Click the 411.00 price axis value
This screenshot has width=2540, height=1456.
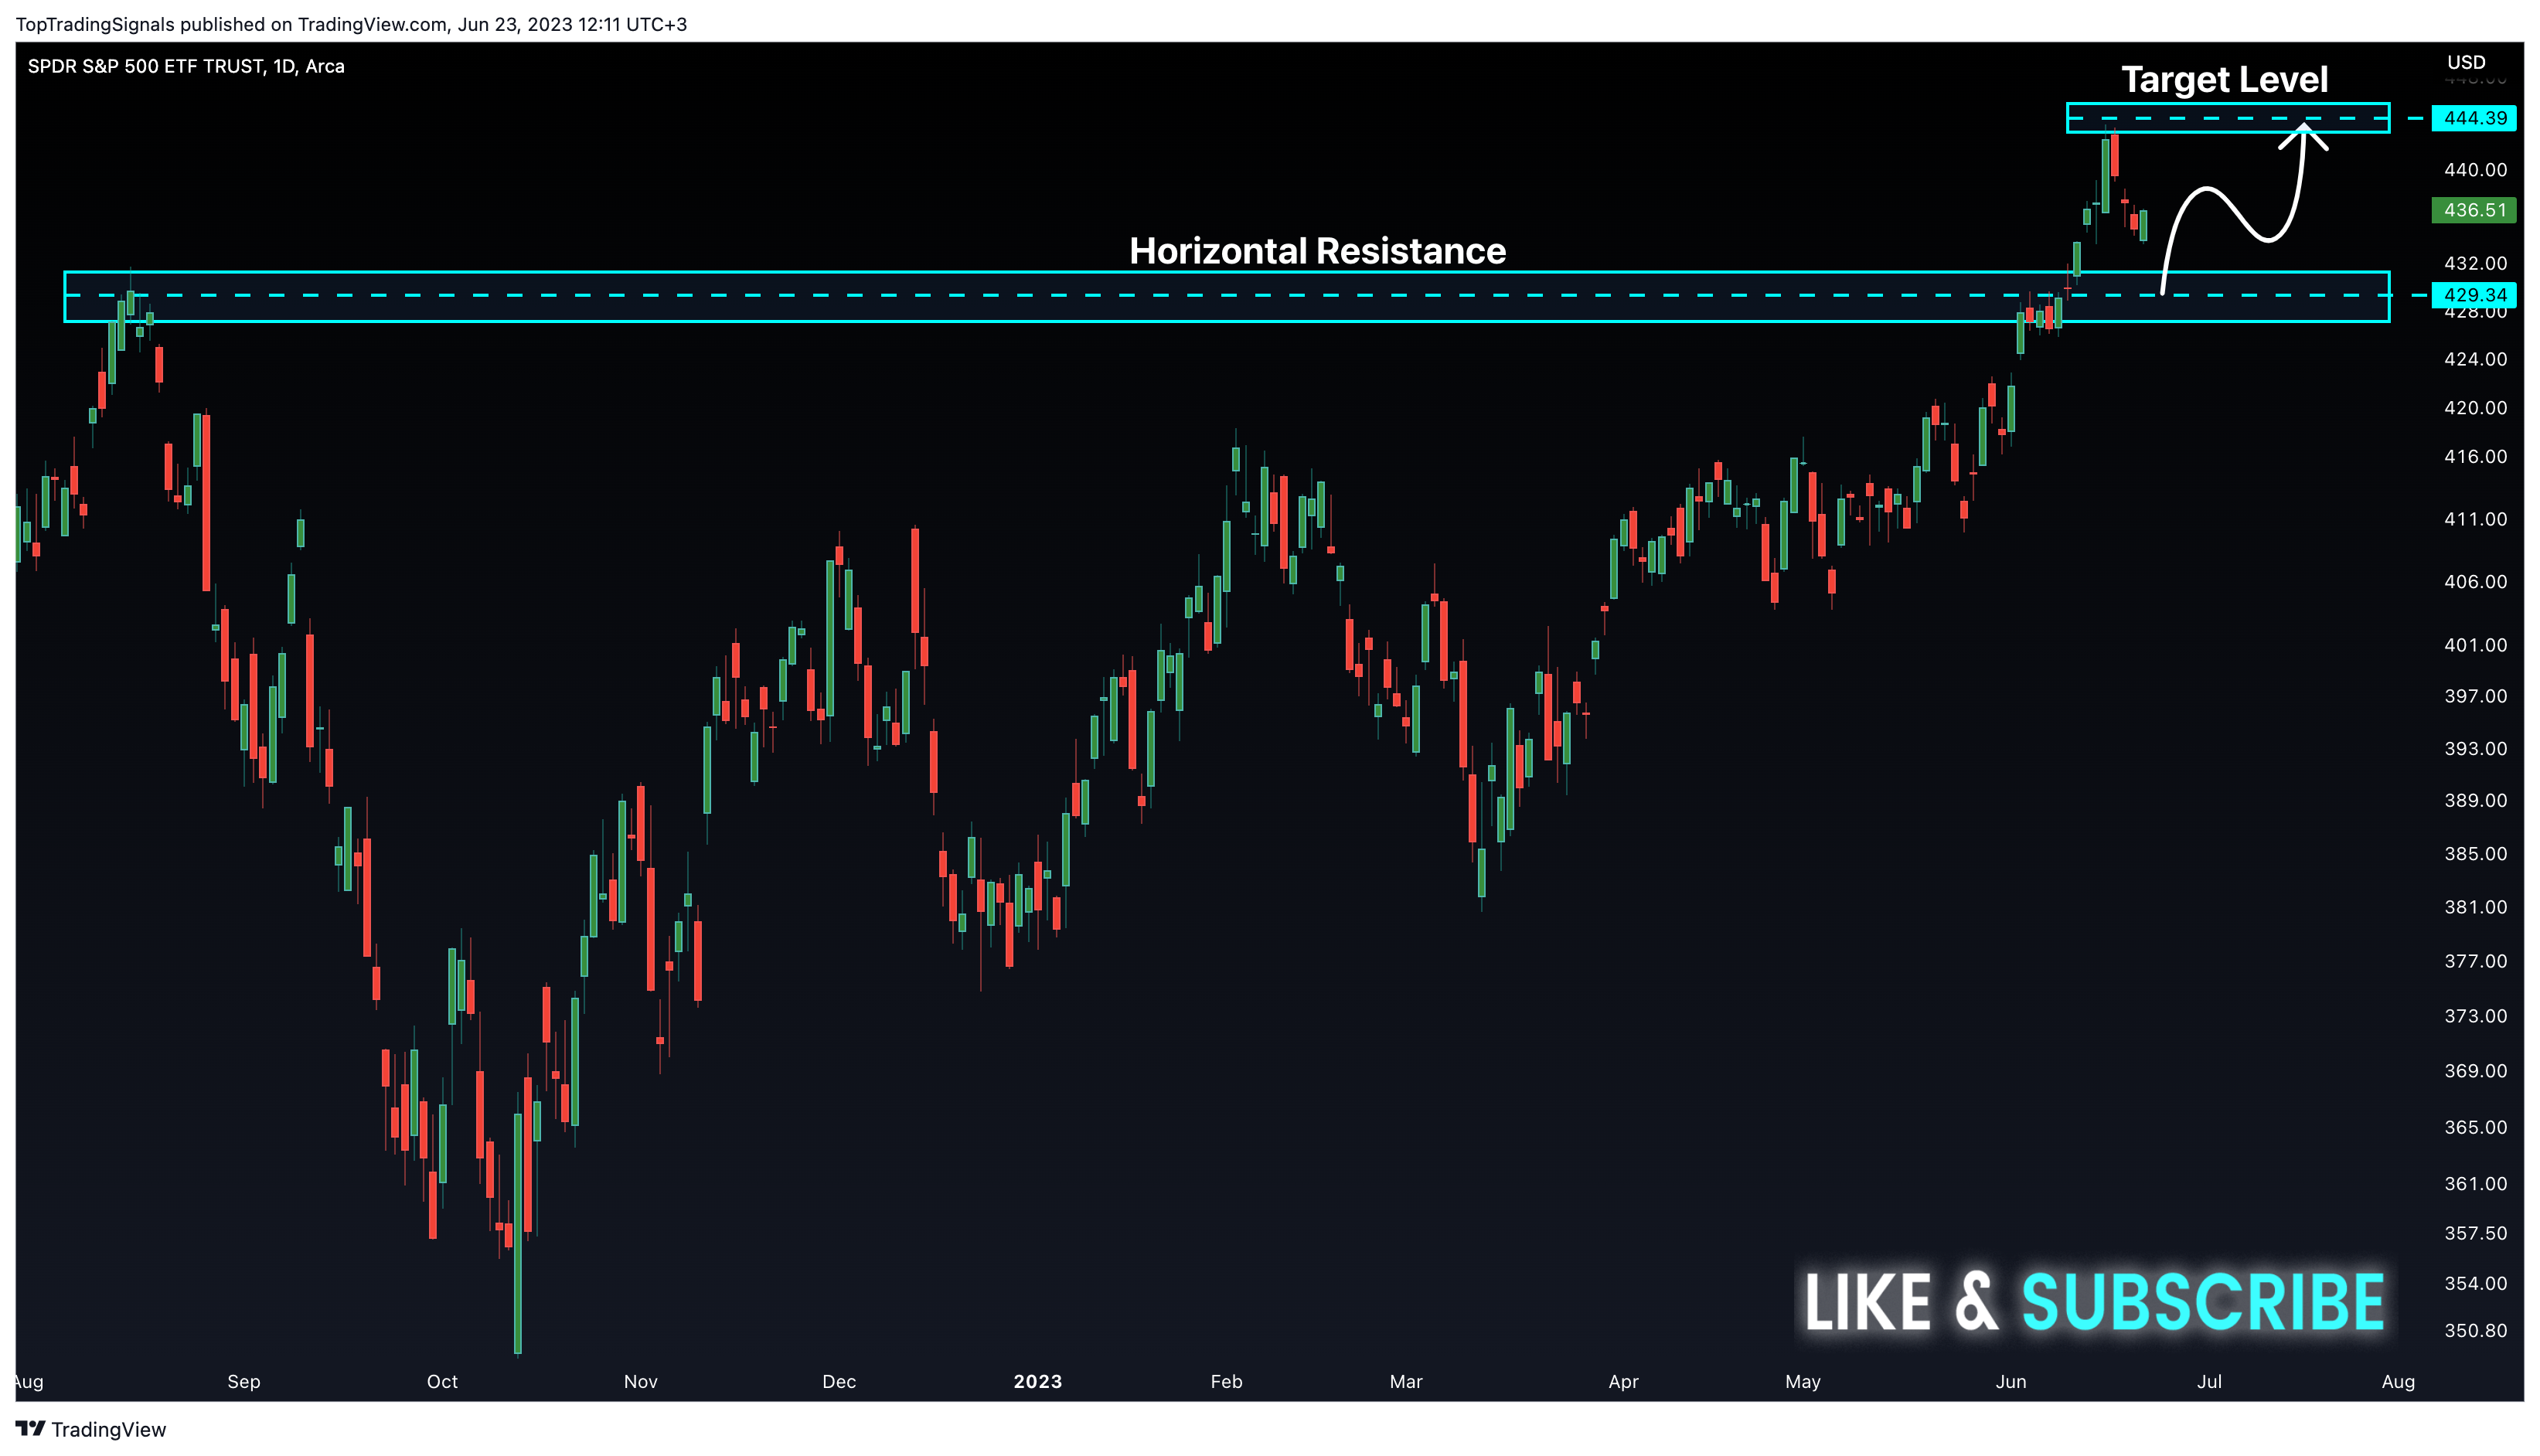2475,519
